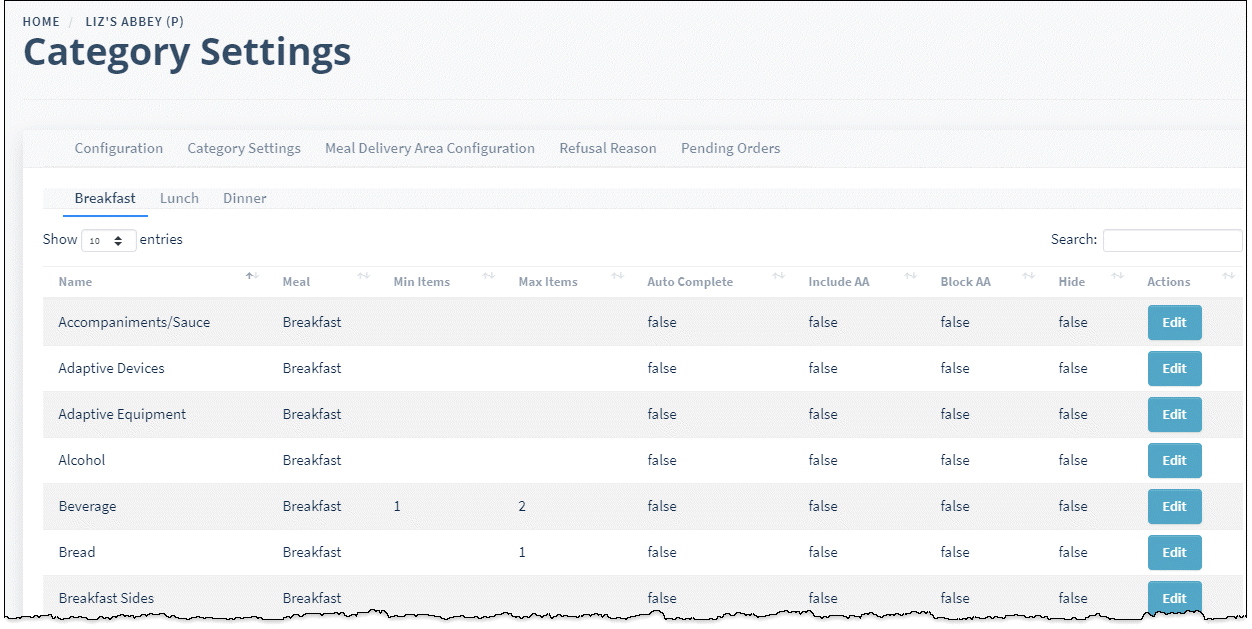The height and width of the screenshot is (629, 1252).
Task: Click the Auto Complete column header
Action: pyautogui.click(x=690, y=282)
